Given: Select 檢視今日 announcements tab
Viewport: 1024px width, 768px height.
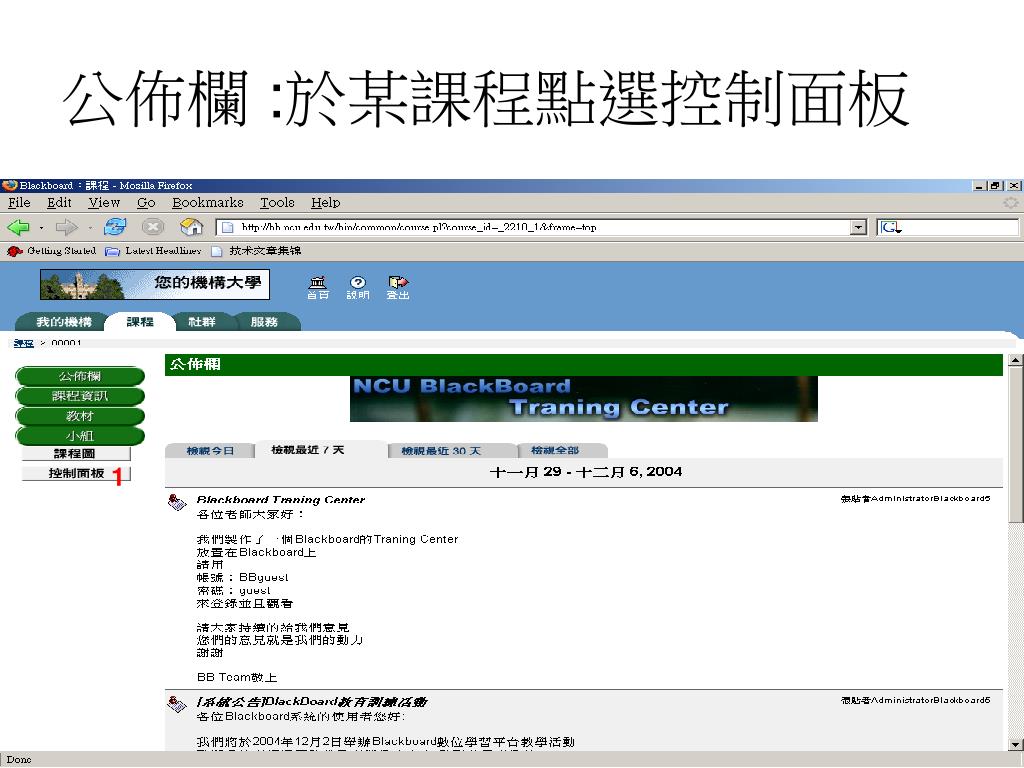Looking at the screenshot, I should tap(210, 451).
